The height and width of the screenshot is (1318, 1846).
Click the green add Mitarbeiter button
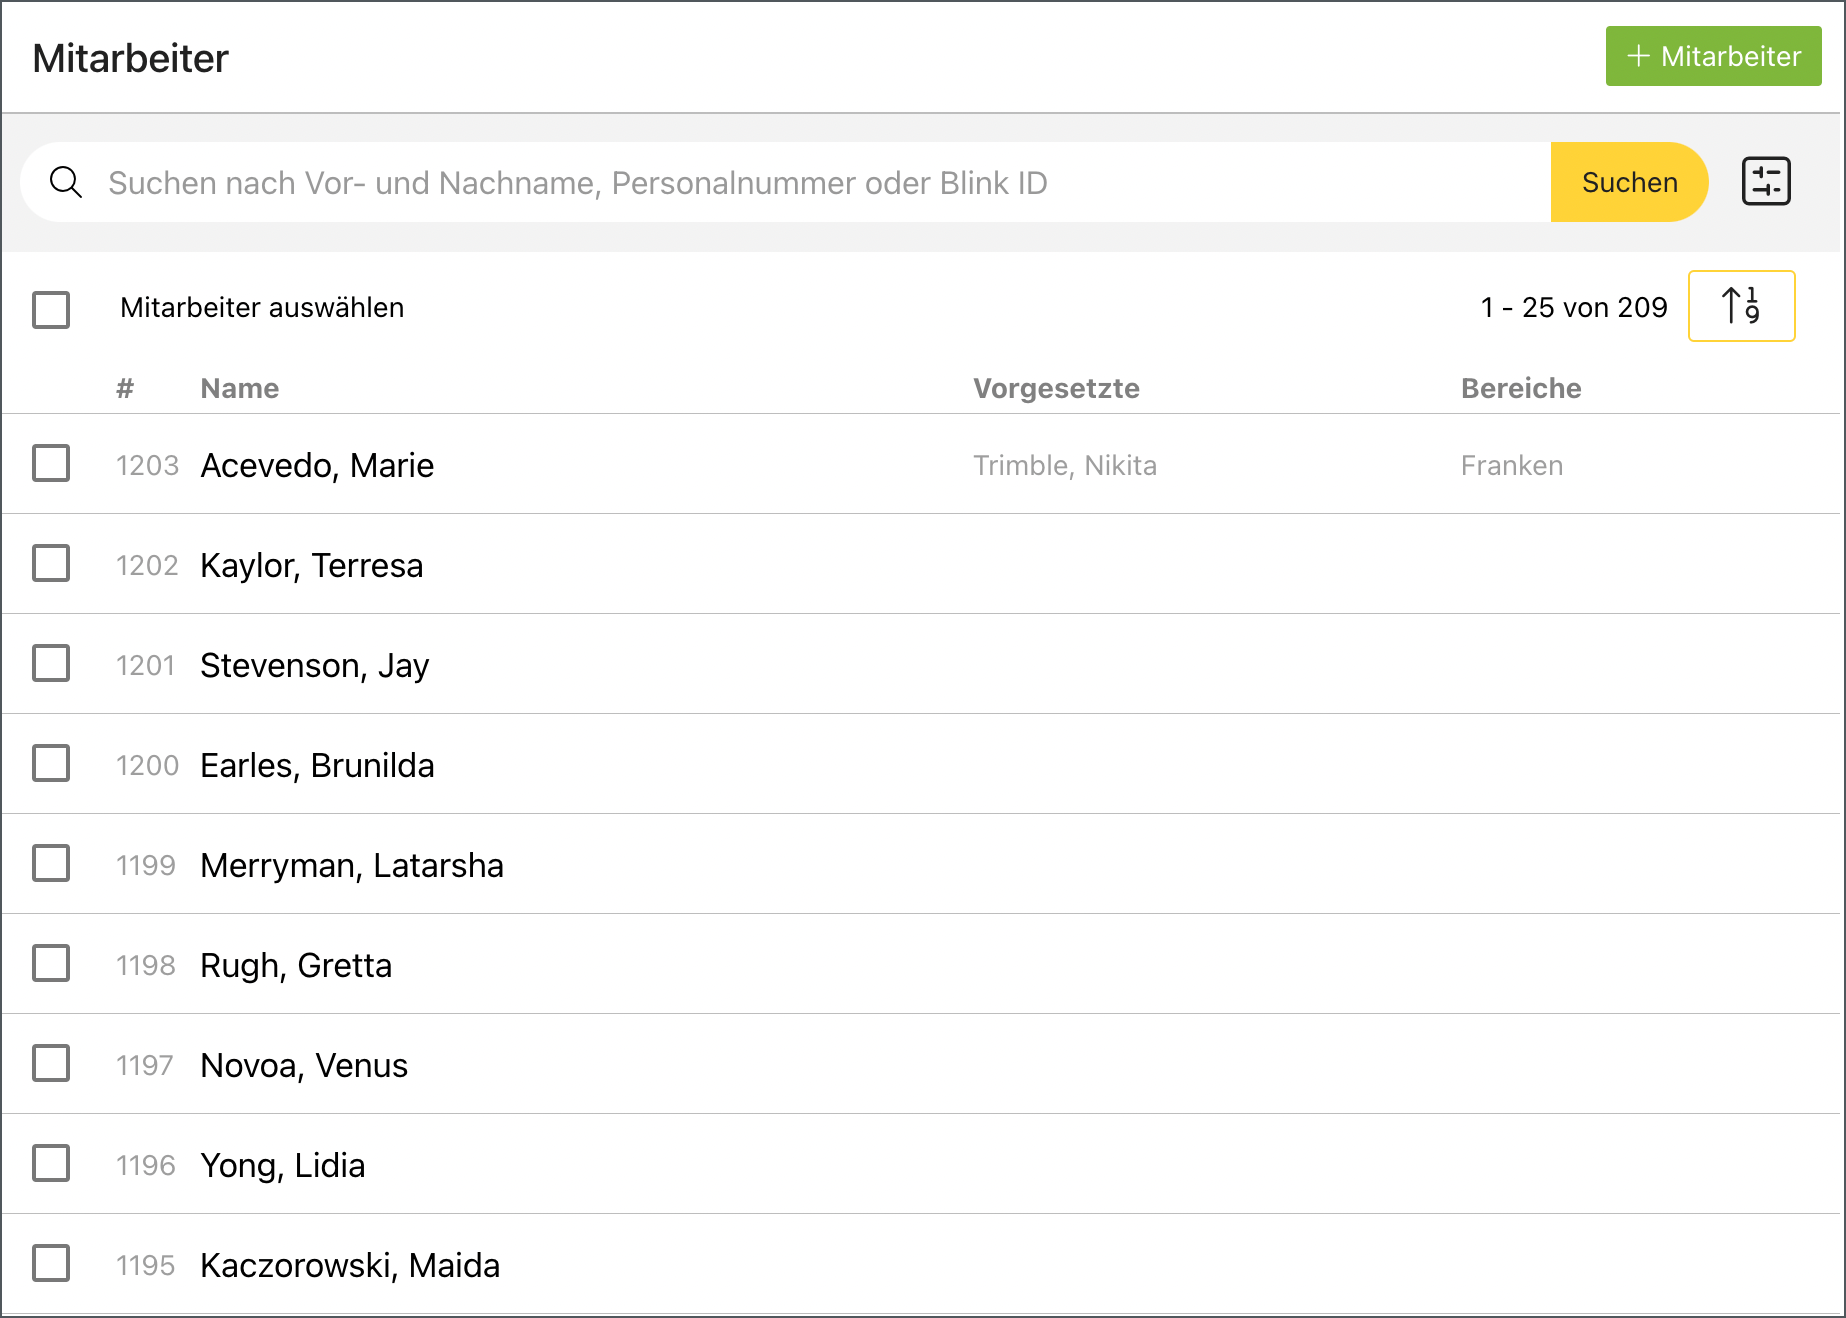(x=1713, y=56)
